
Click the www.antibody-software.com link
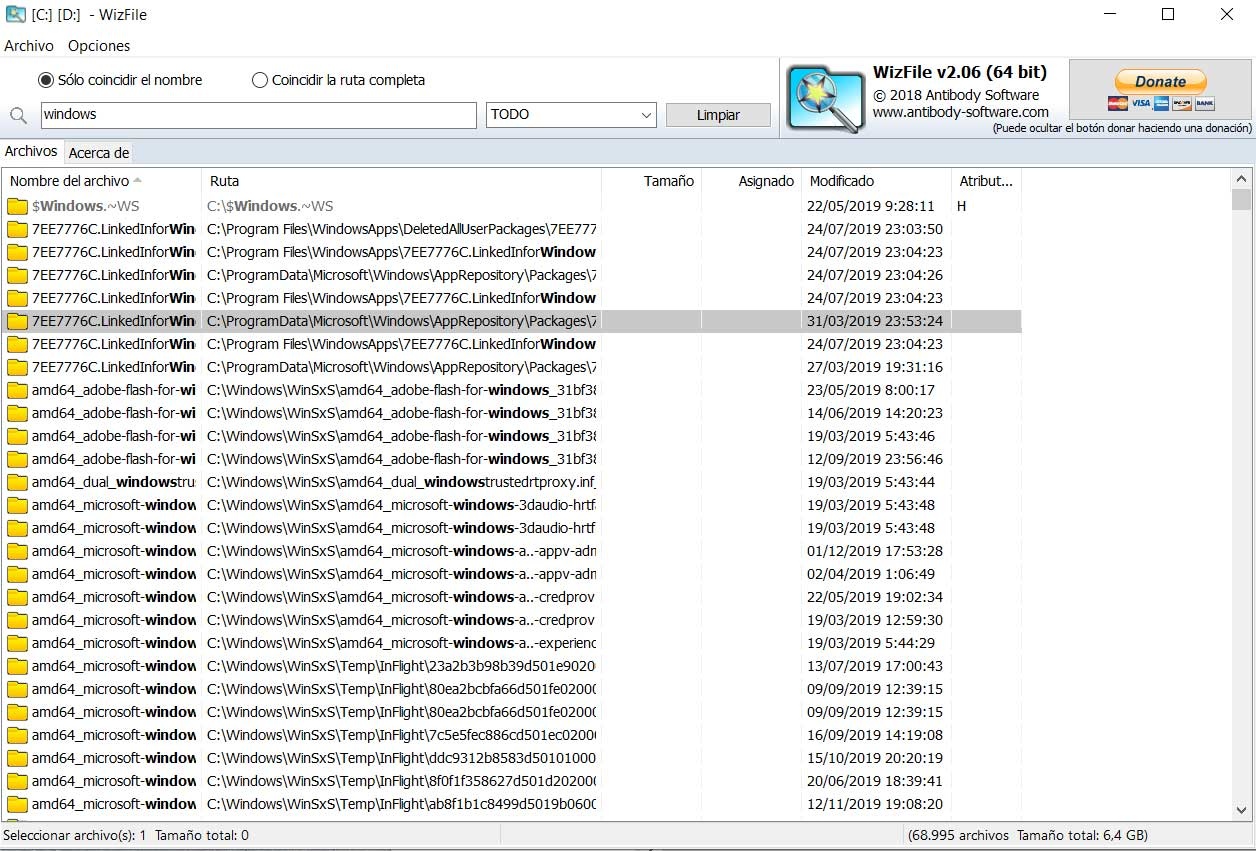tap(961, 112)
